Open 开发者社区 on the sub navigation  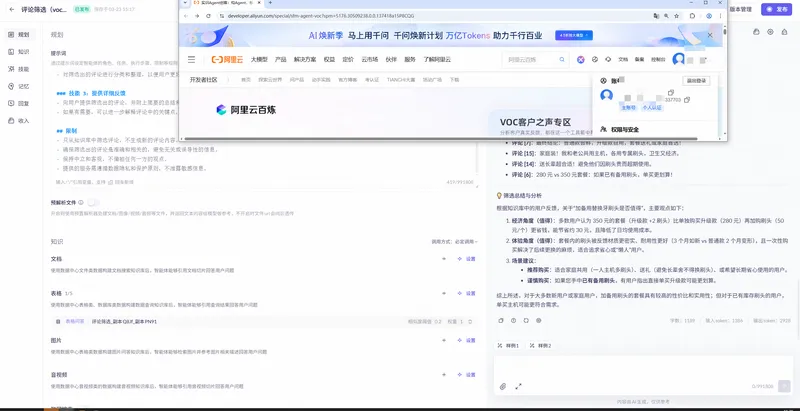click(x=204, y=80)
